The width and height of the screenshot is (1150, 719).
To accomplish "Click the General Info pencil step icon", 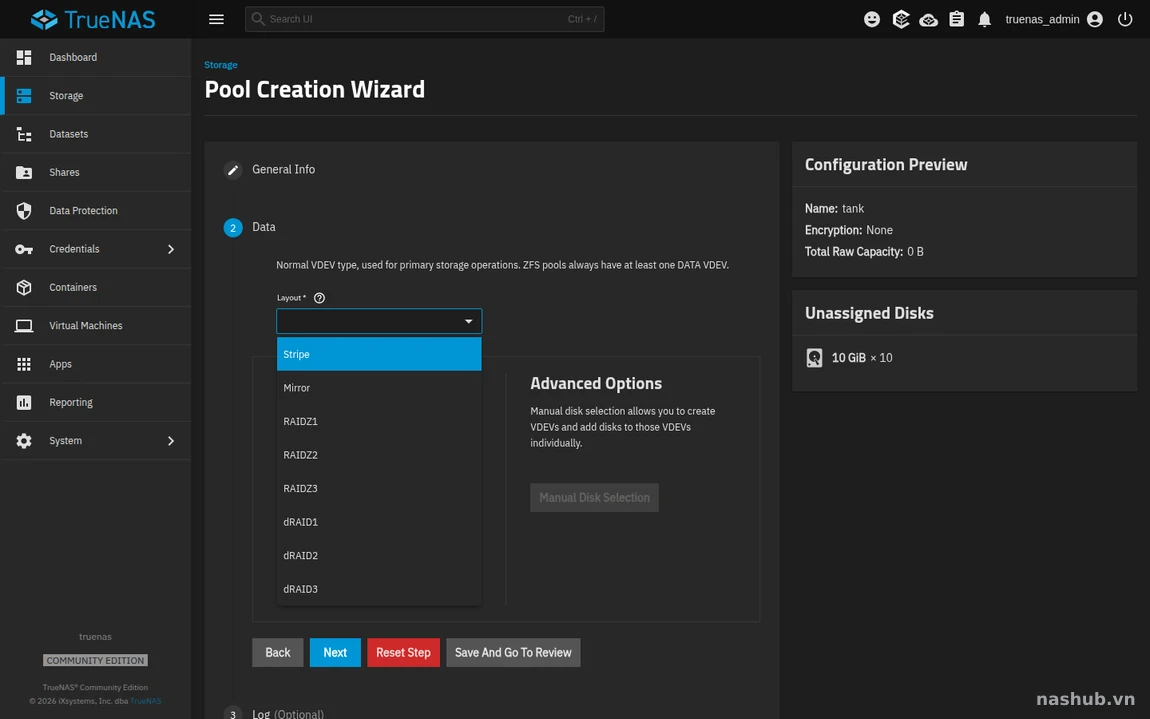I will click(232, 169).
